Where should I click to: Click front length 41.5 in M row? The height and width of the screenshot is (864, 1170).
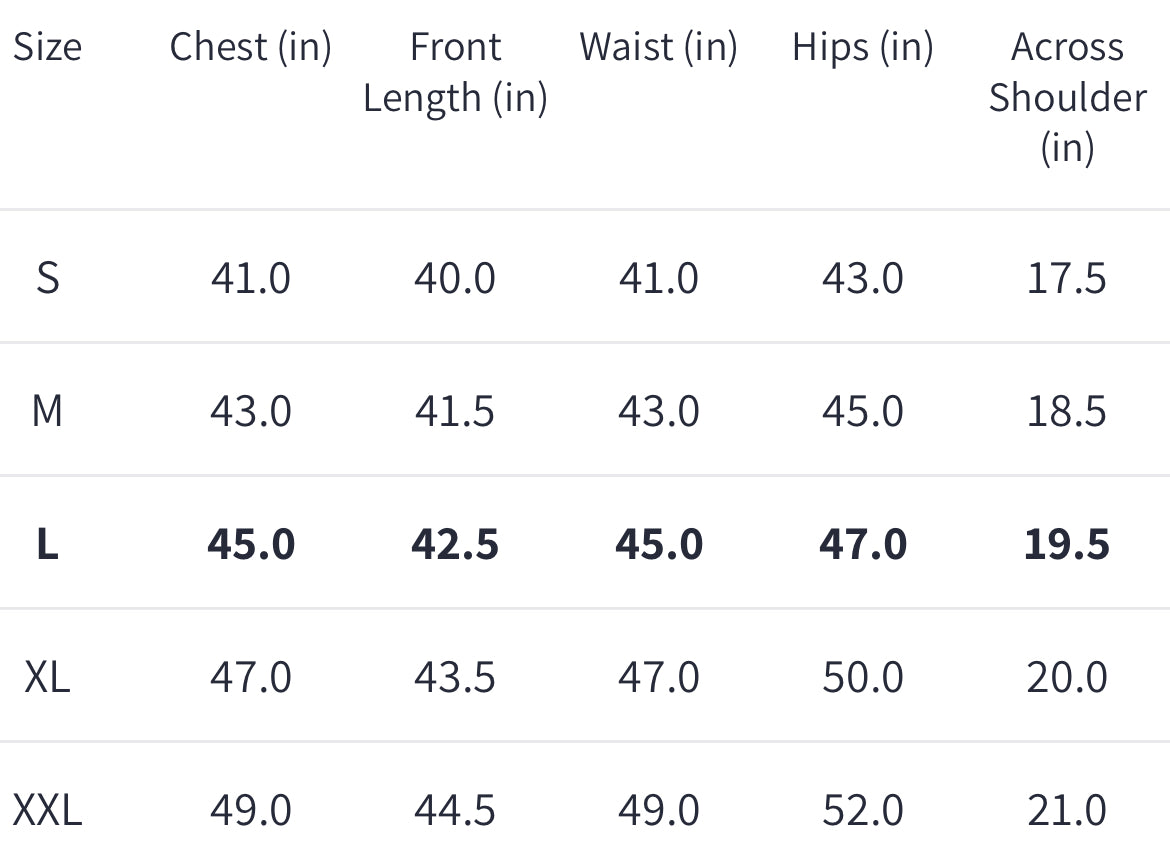click(x=455, y=410)
